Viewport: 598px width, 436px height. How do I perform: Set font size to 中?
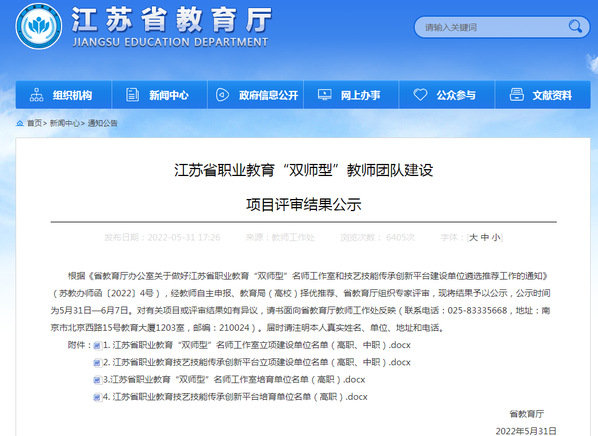485,238
